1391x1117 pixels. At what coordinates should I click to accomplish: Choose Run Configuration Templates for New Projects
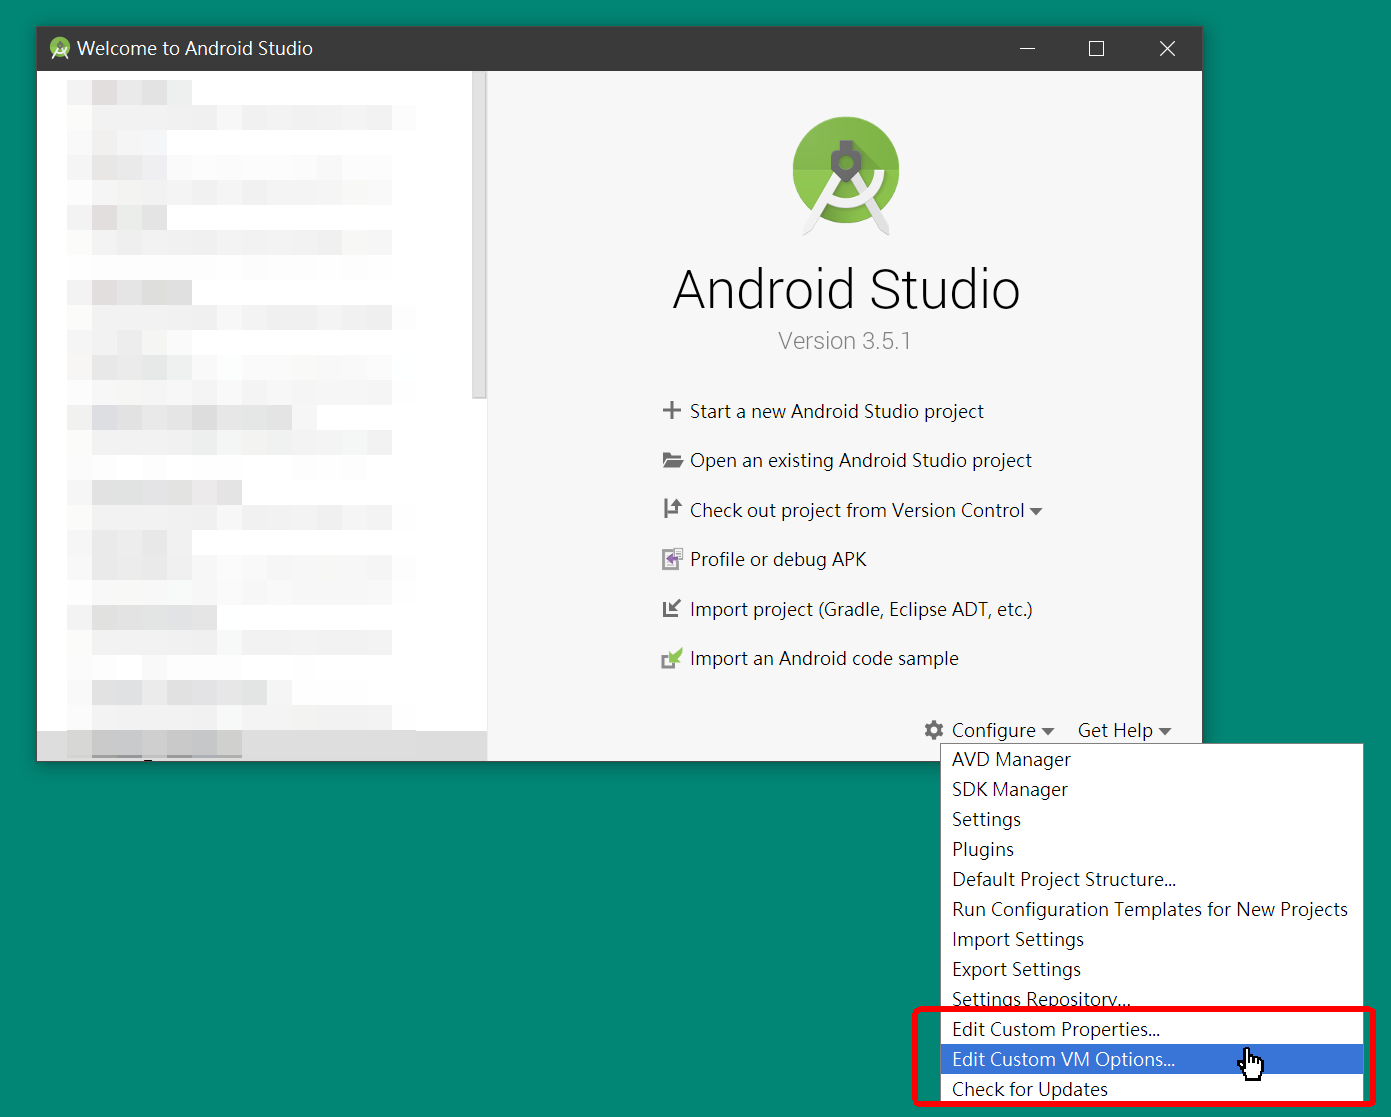(1152, 909)
